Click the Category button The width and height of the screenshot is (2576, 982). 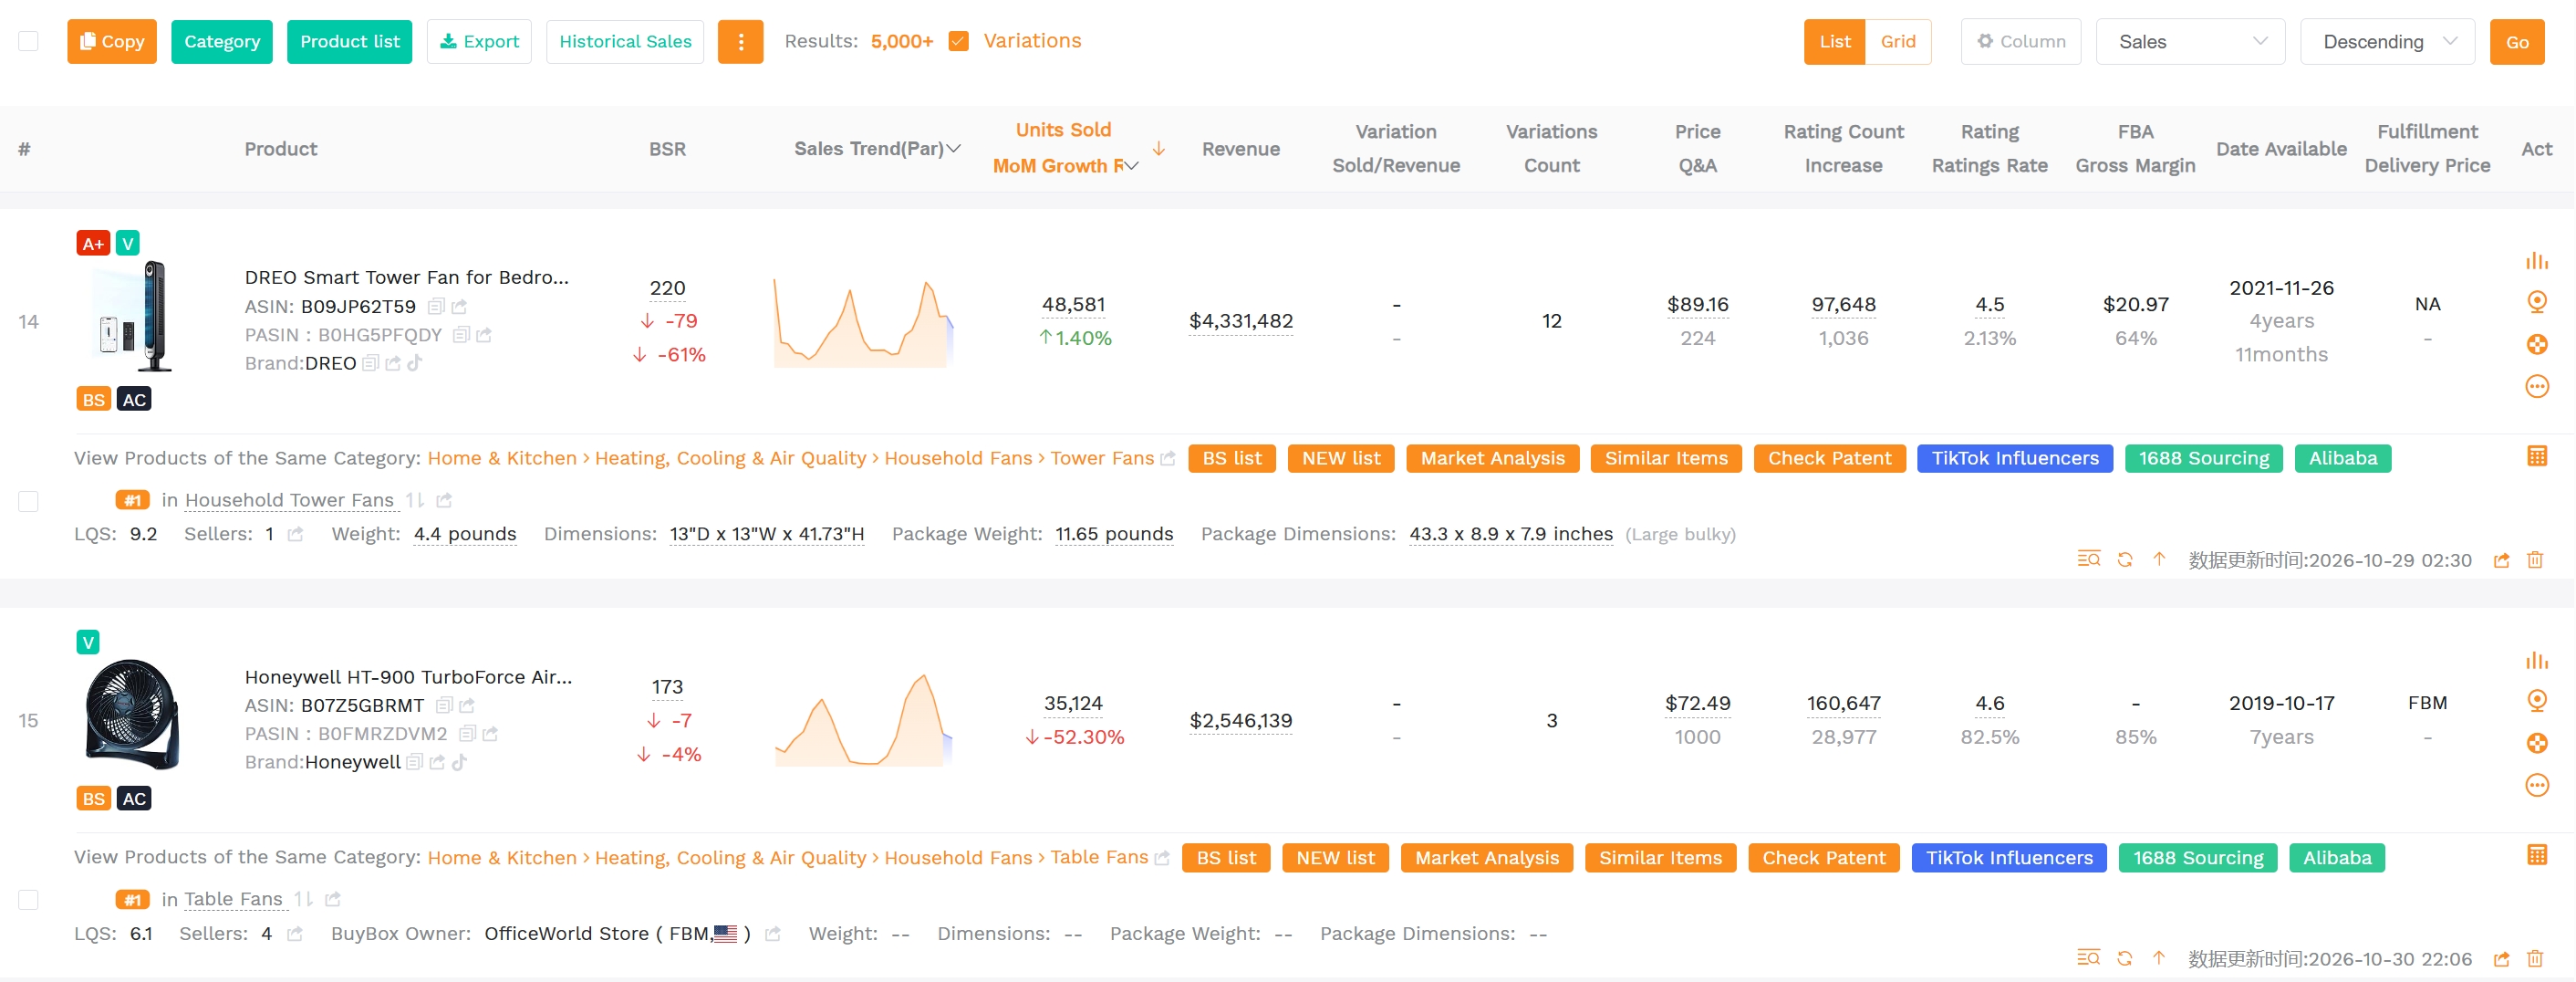tap(222, 42)
